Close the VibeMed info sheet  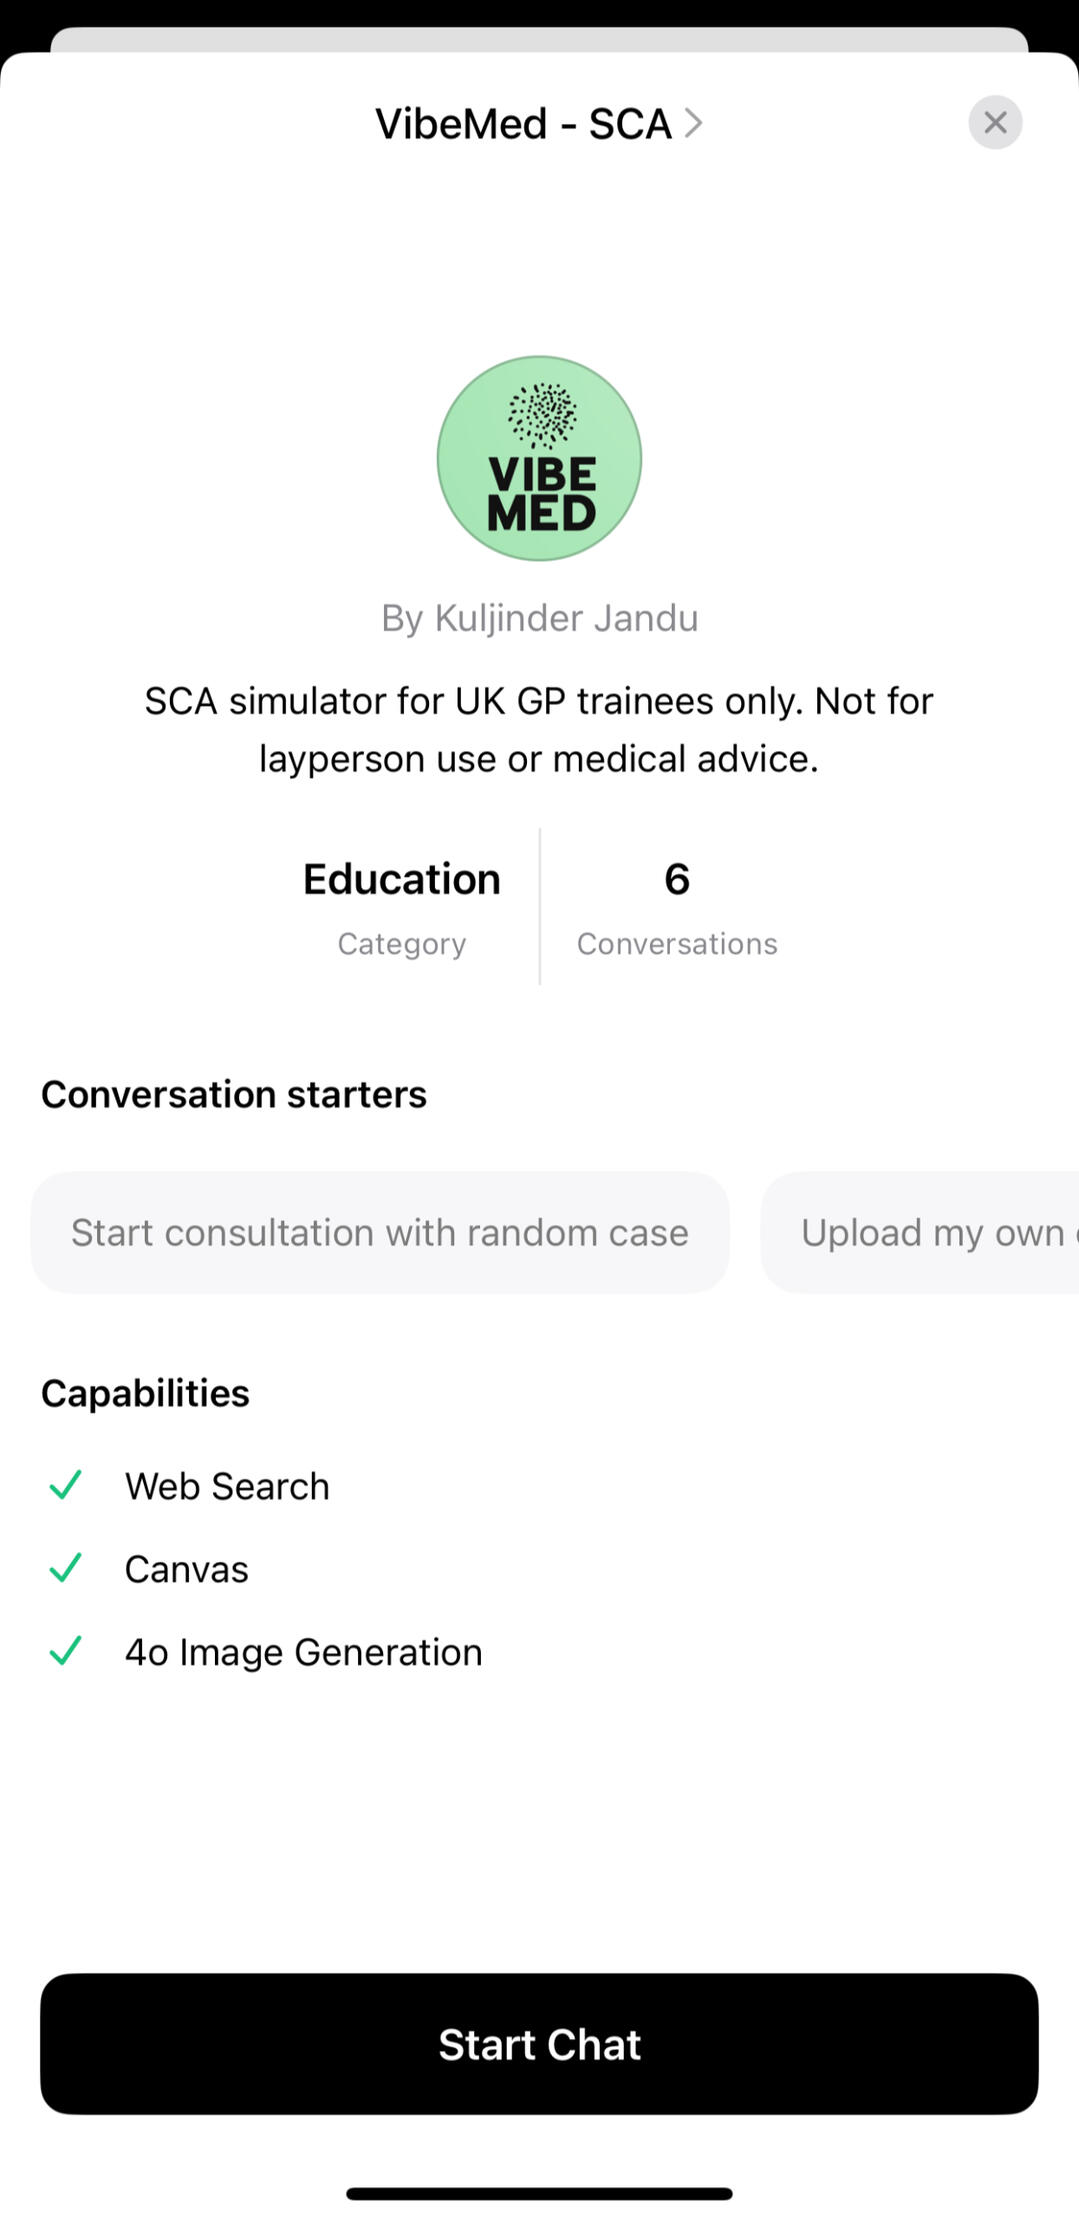pyautogui.click(x=995, y=123)
